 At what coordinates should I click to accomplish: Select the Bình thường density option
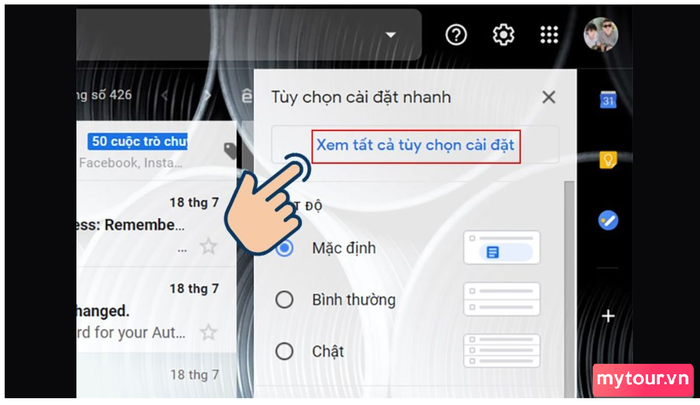(284, 300)
